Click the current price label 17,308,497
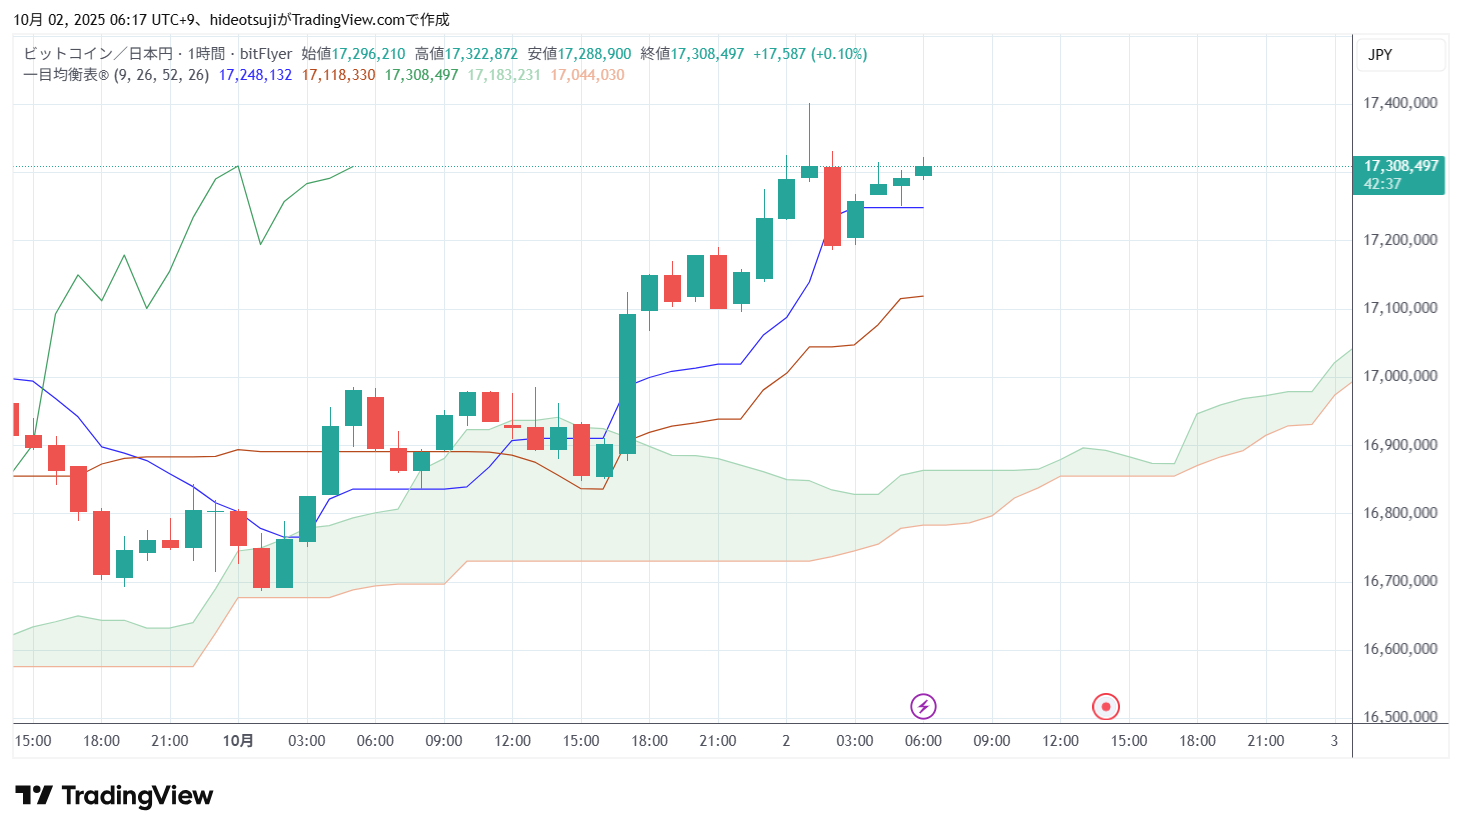Image resolution: width=1462 pixels, height=833 pixels. [x=1400, y=166]
